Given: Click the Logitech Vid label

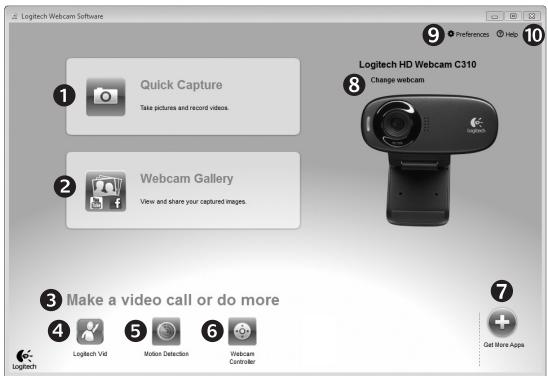Looking at the screenshot, I should pos(90,354).
